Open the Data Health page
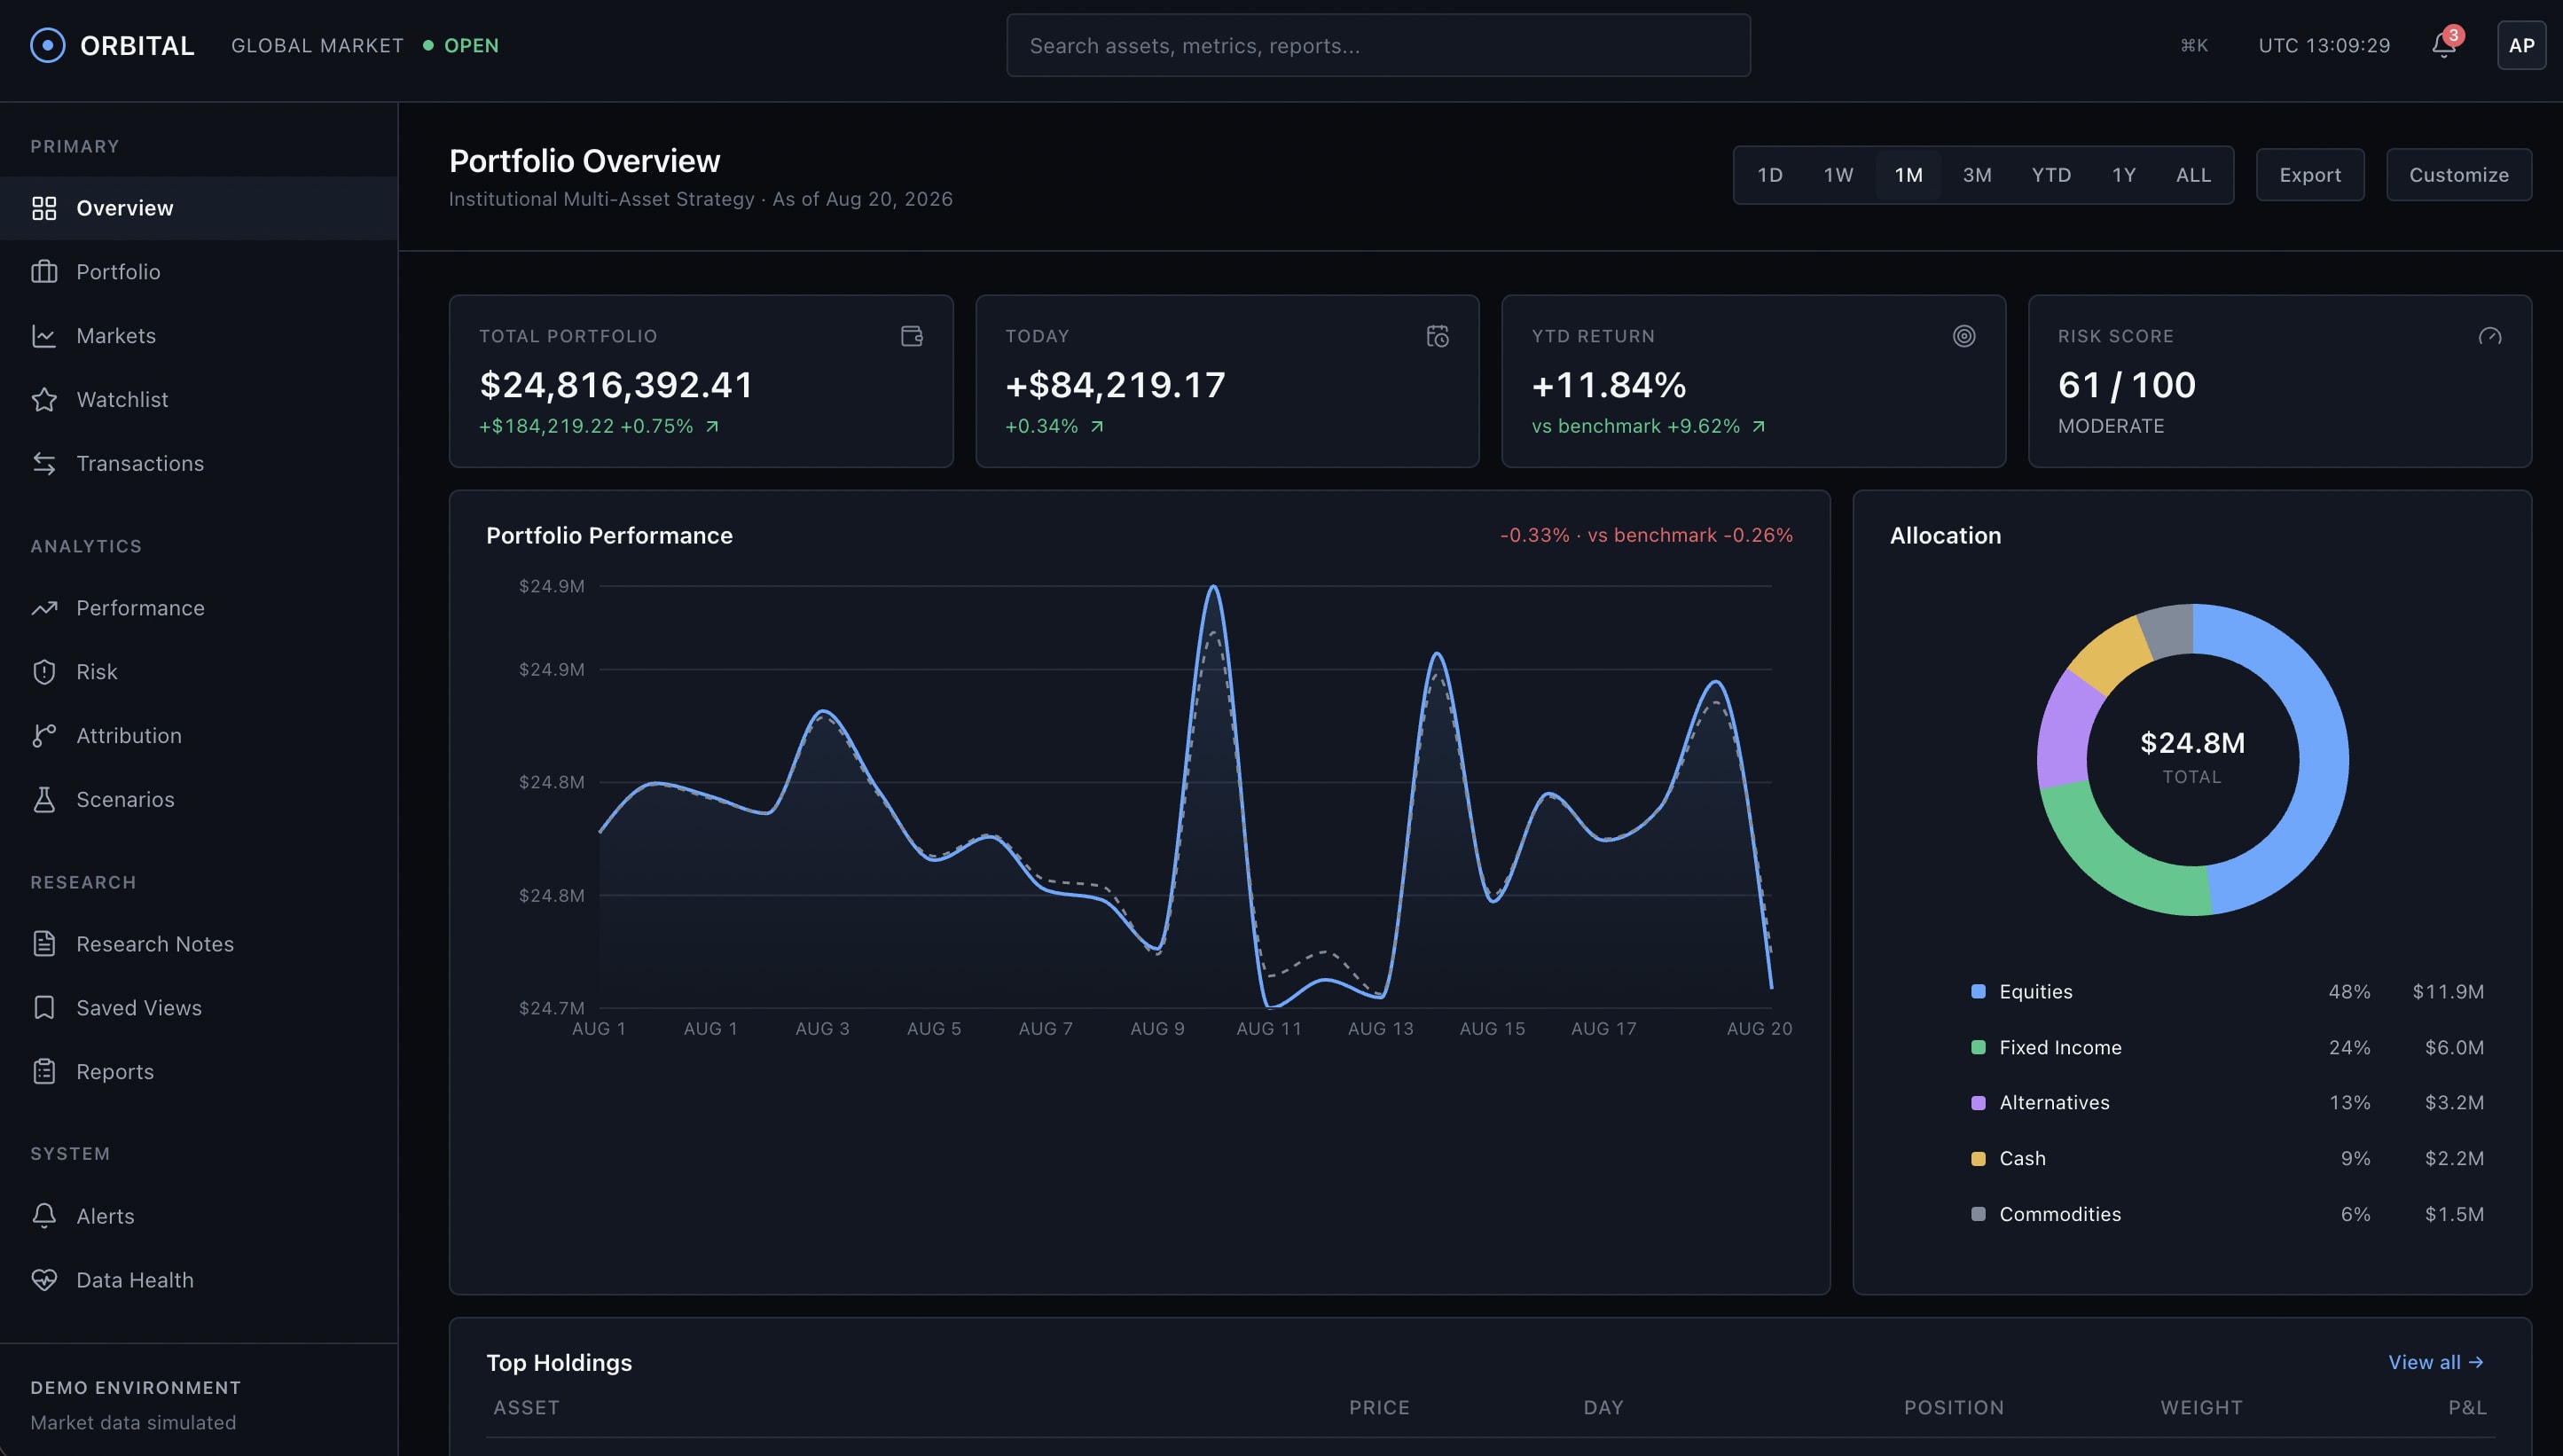Screen dimensions: 2563x1456 pos(199,1280)
